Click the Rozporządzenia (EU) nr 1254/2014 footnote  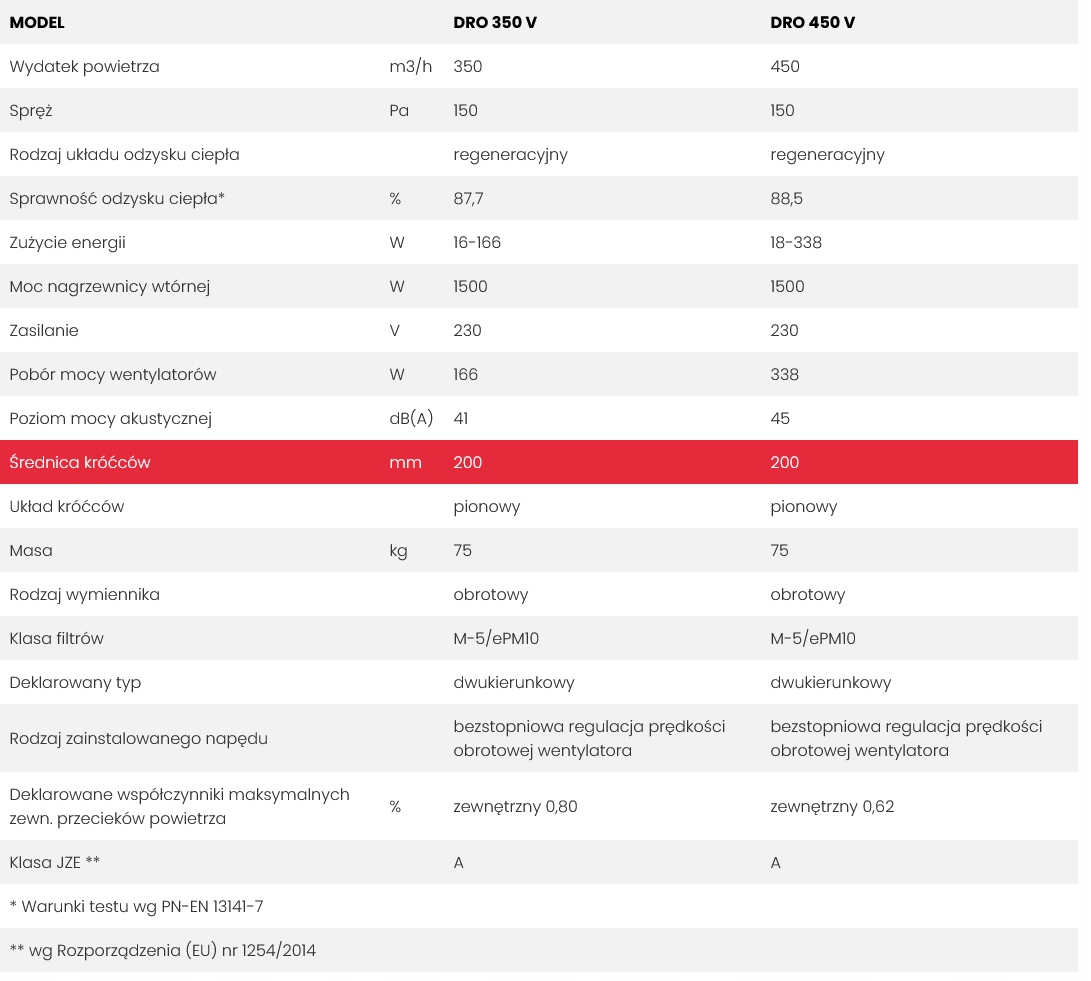click(162, 950)
